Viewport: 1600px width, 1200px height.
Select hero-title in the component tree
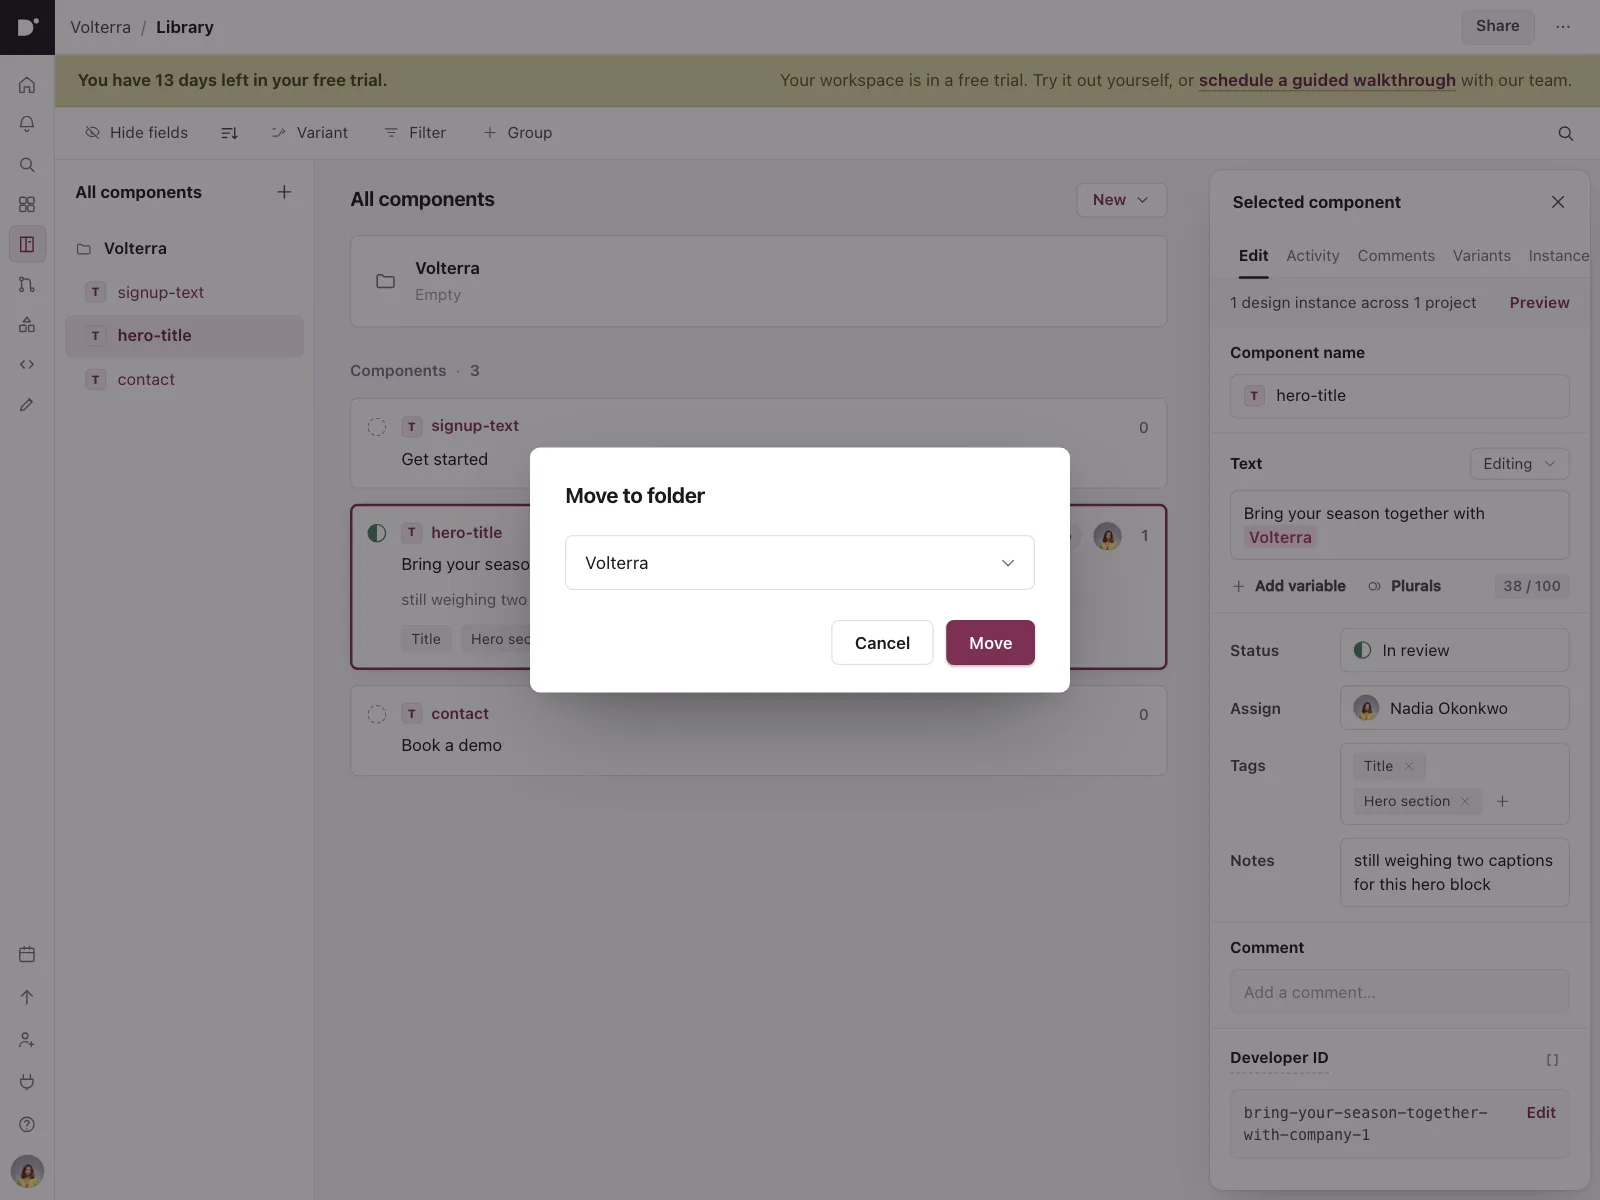click(184, 336)
